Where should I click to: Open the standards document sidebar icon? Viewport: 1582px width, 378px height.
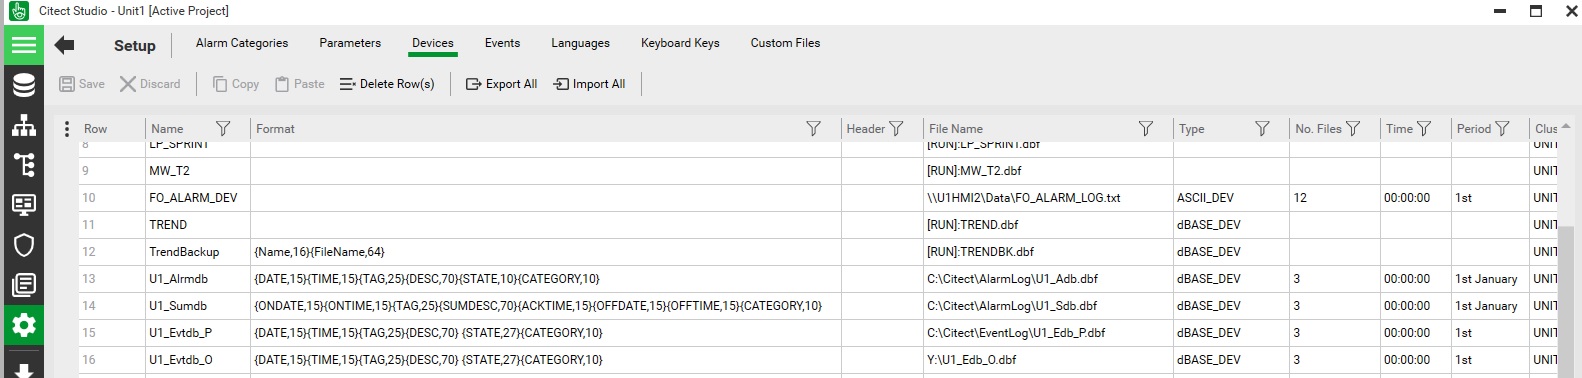(x=24, y=285)
